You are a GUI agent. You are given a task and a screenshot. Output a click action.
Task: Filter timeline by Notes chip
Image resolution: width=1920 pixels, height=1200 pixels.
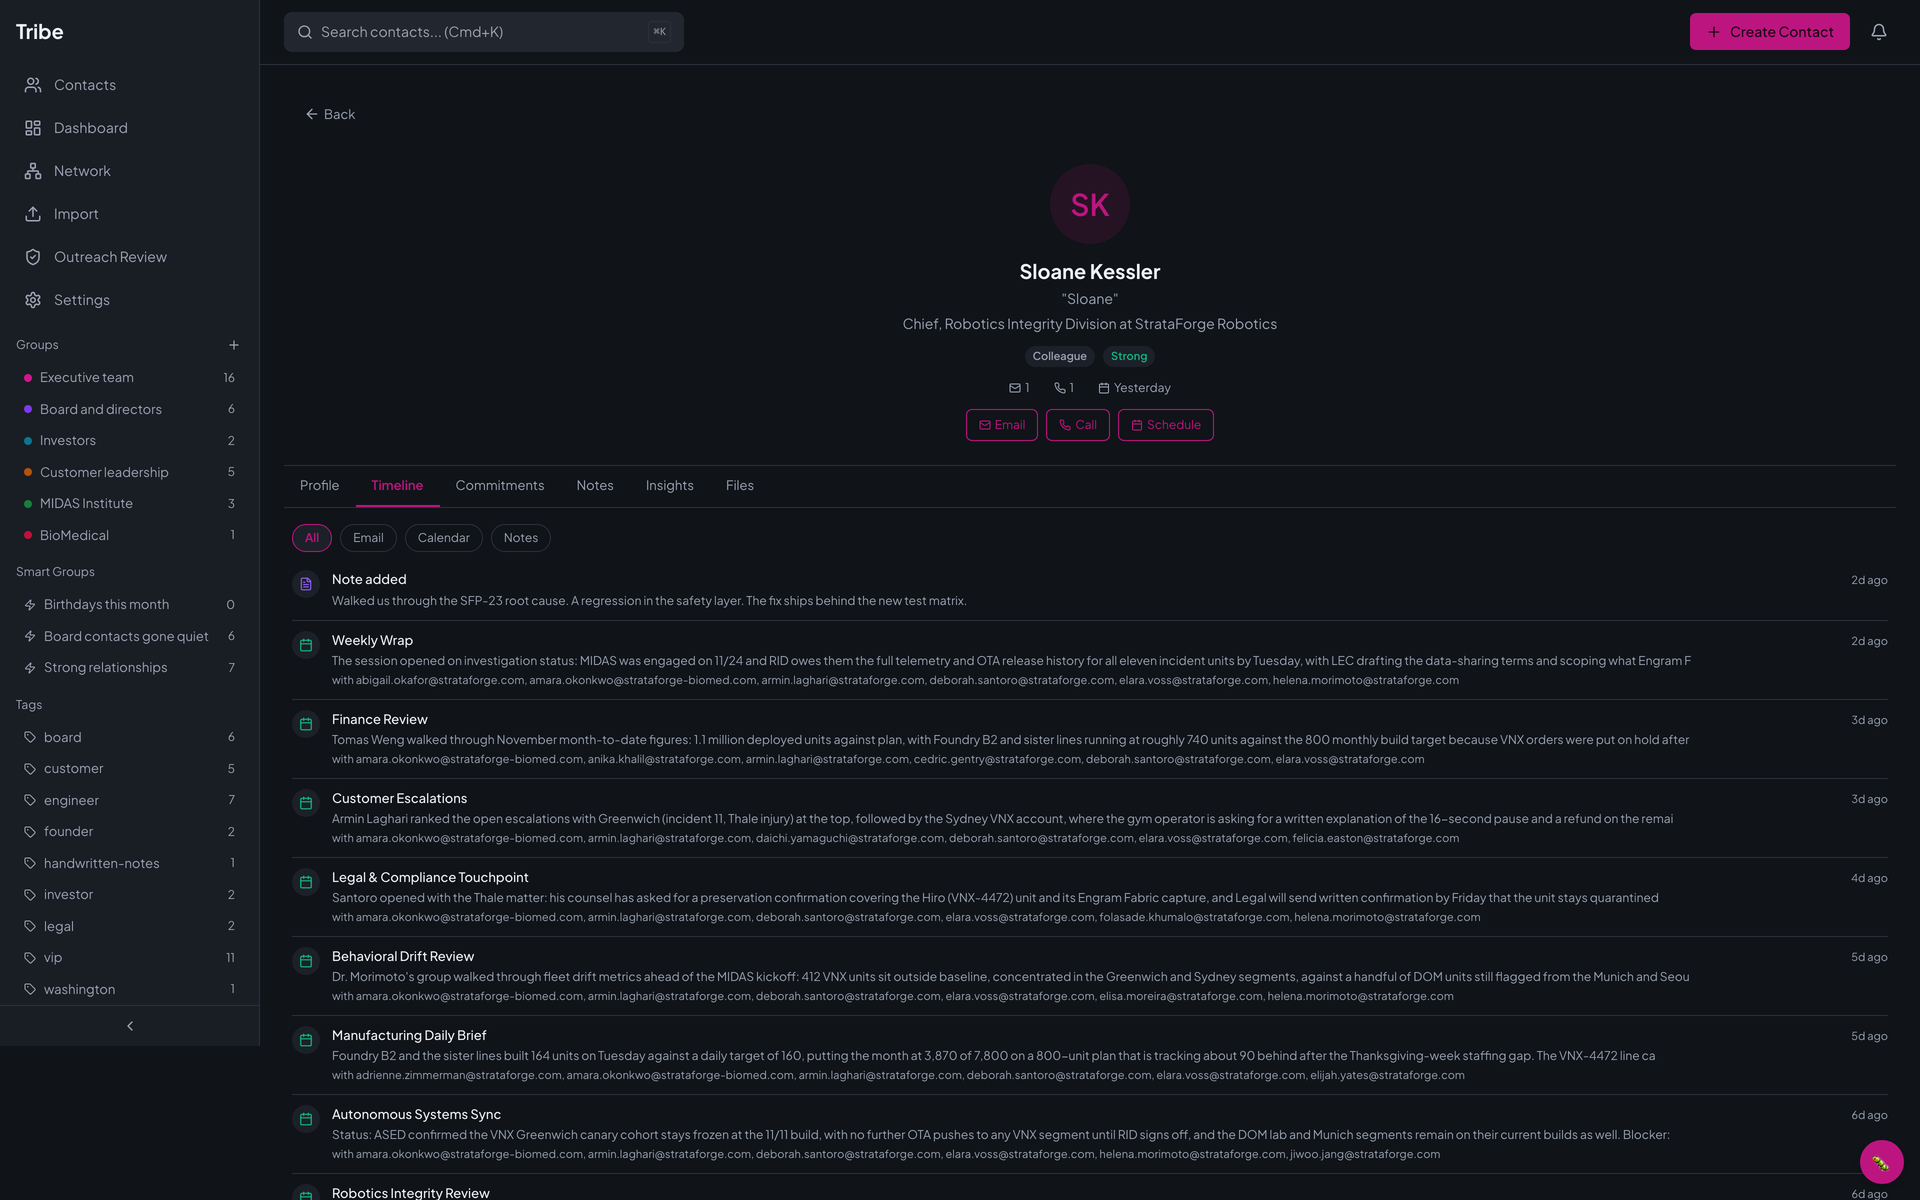521,538
